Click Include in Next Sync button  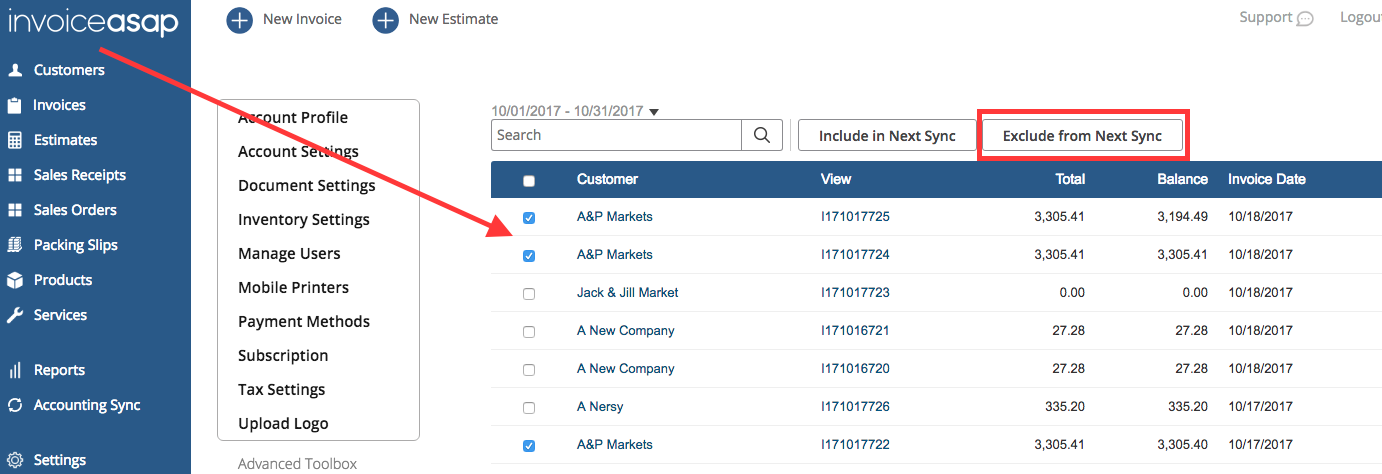pos(887,136)
